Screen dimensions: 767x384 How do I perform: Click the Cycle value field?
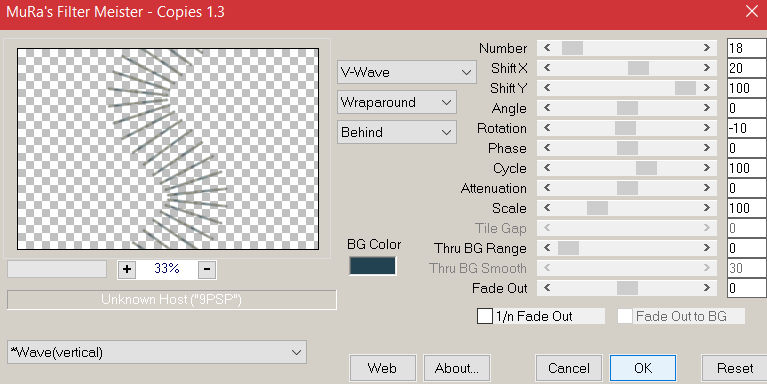pos(747,168)
